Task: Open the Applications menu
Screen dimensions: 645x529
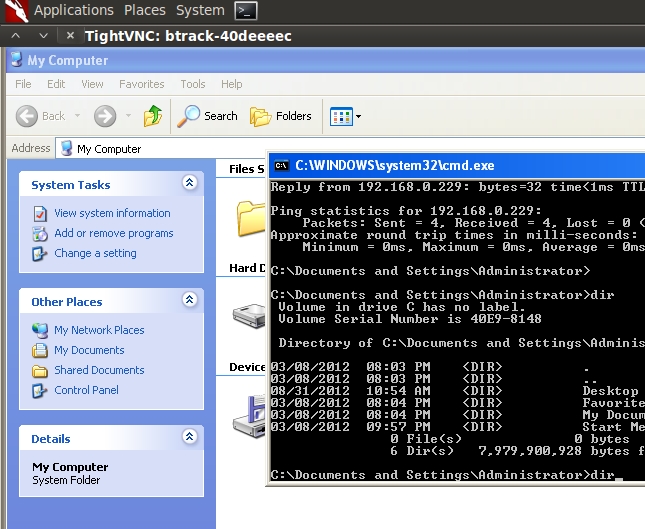Action: click(x=74, y=10)
